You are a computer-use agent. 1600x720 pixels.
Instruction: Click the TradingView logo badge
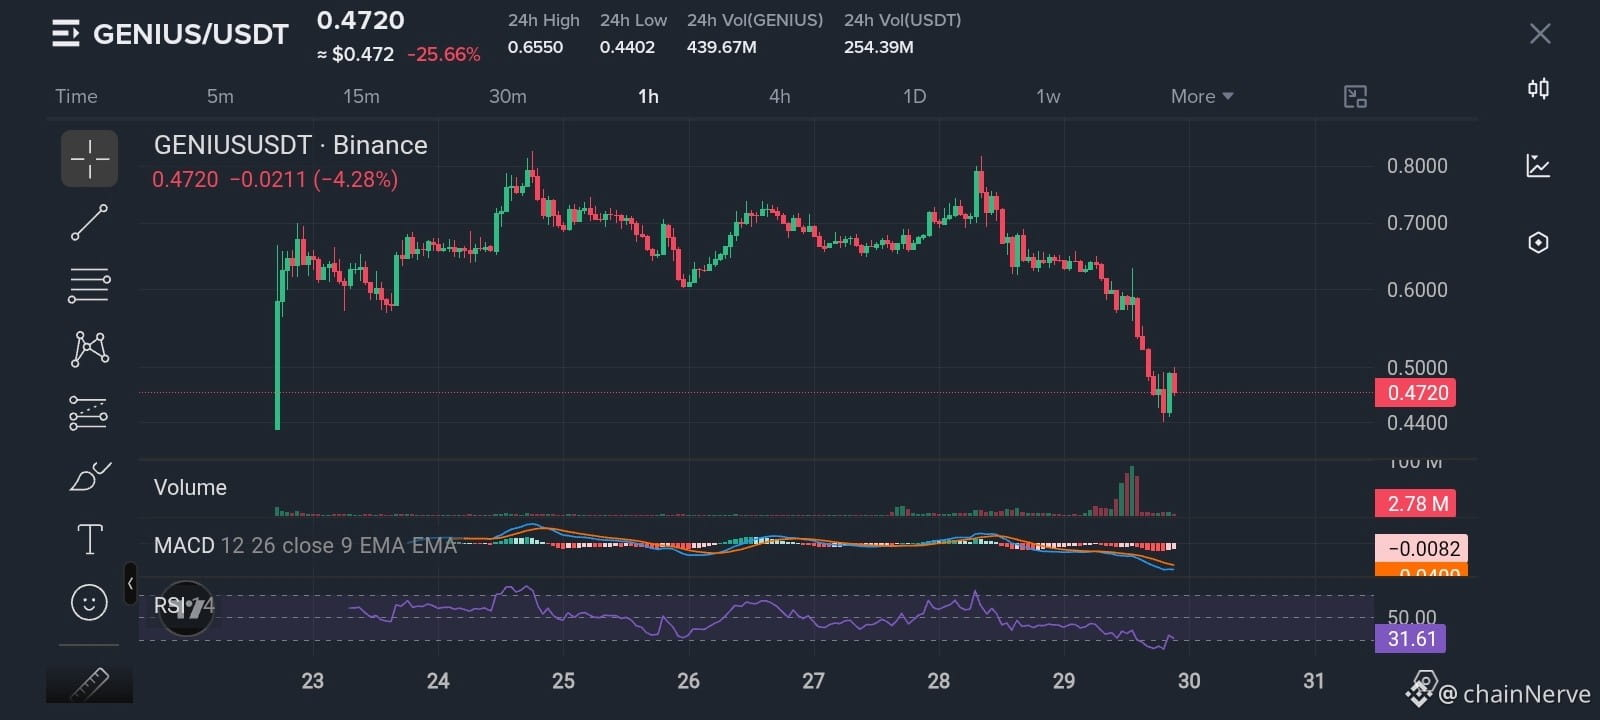(x=187, y=608)
